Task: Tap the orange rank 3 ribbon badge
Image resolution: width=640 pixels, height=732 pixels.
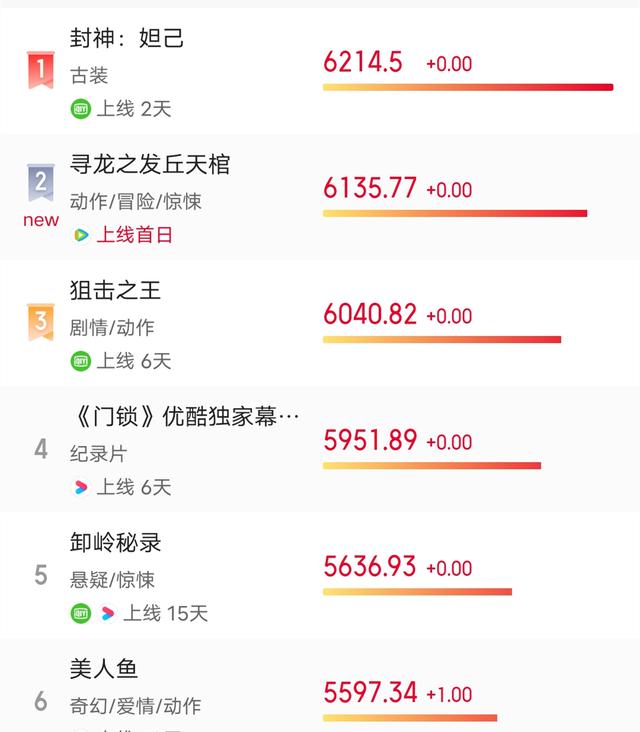Action: tap(41, 322)
